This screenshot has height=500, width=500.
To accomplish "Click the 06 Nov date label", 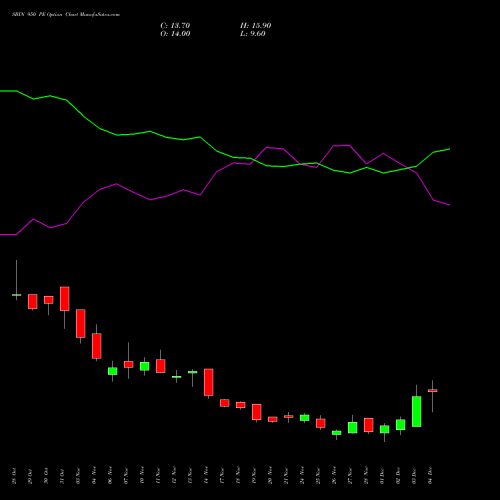I will (x=110, y=476).
